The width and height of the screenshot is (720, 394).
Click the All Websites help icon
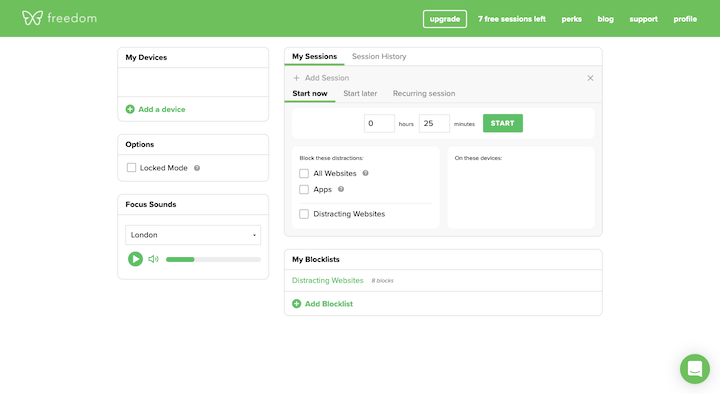coord(366,173)
